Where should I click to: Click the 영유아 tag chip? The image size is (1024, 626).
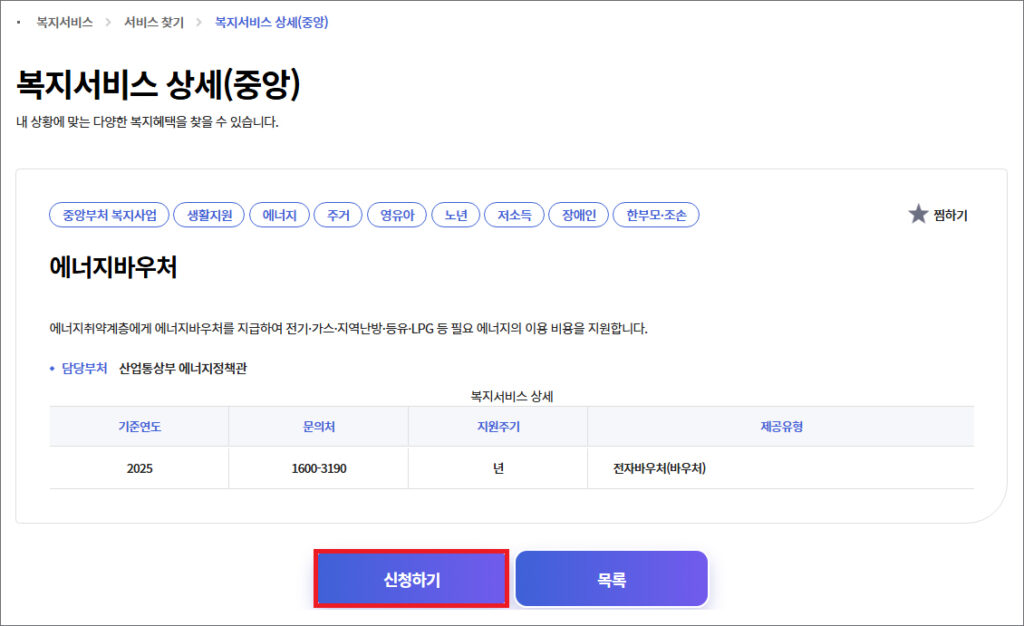[397, 215]
